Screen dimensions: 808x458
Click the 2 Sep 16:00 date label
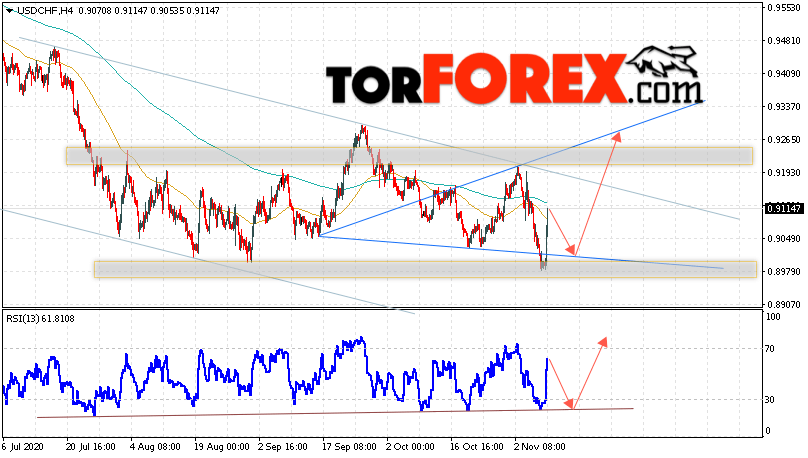point(282,447)
